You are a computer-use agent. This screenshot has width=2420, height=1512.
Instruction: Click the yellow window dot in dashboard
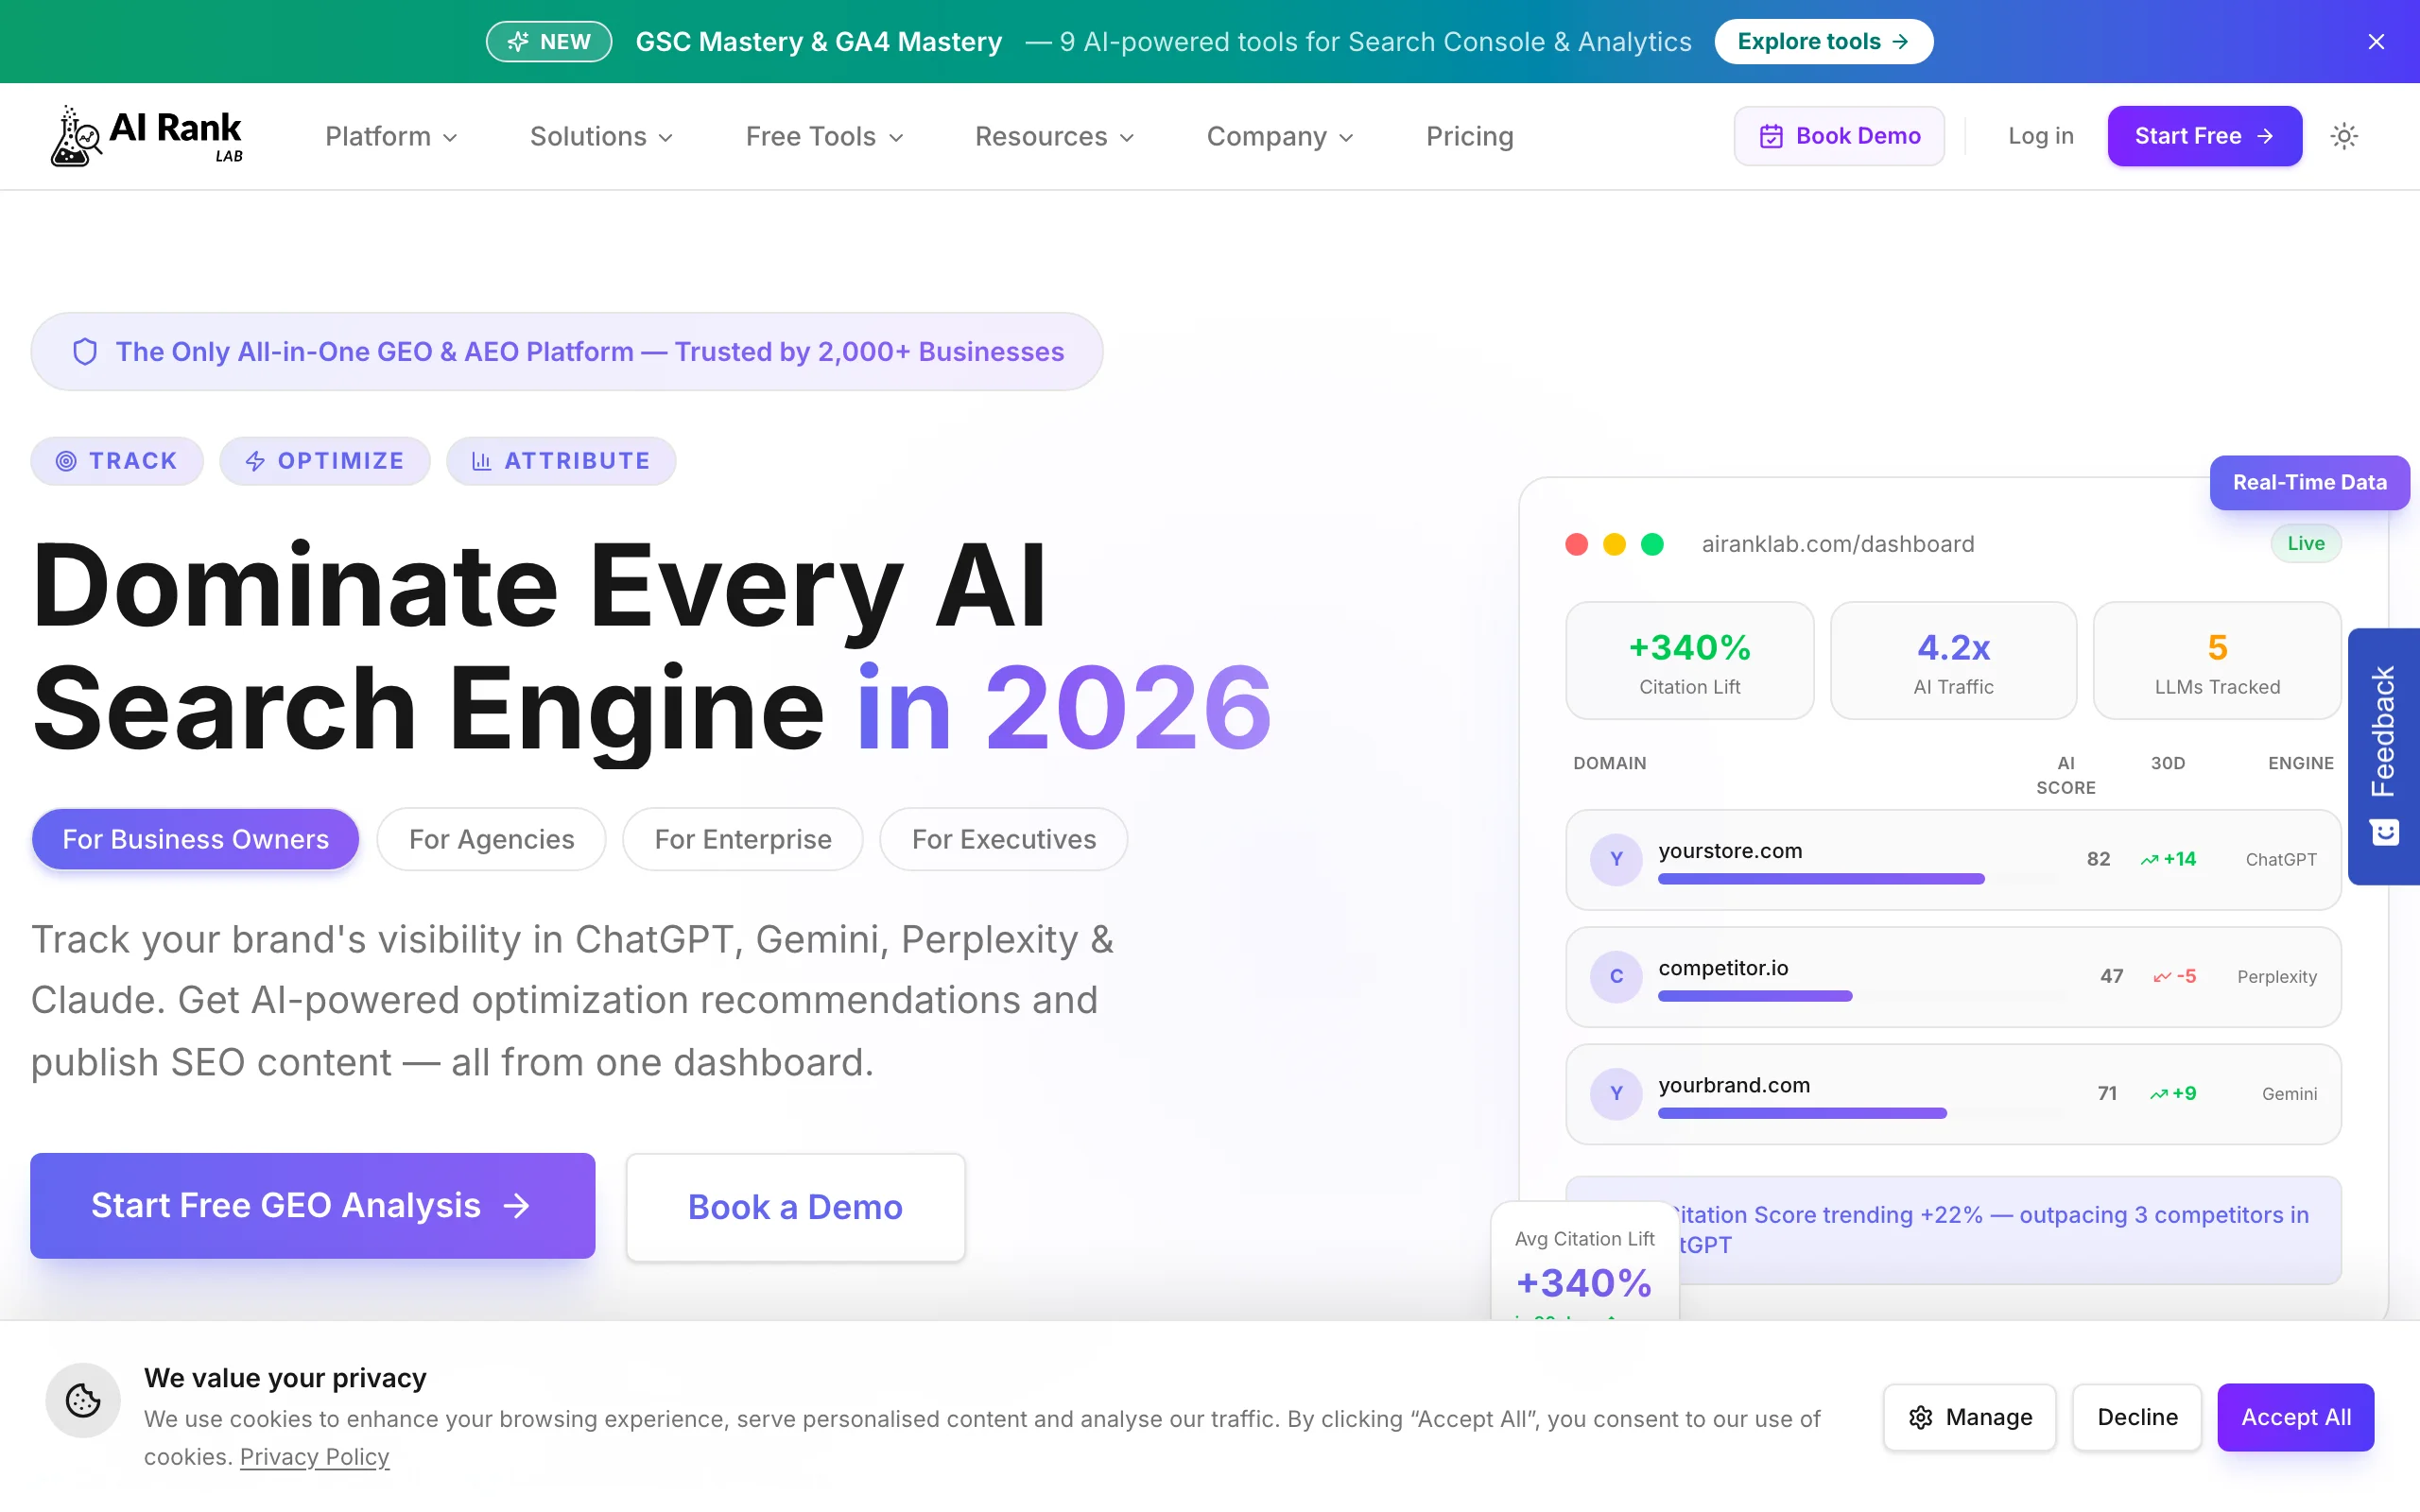[x=1614, y=544]
